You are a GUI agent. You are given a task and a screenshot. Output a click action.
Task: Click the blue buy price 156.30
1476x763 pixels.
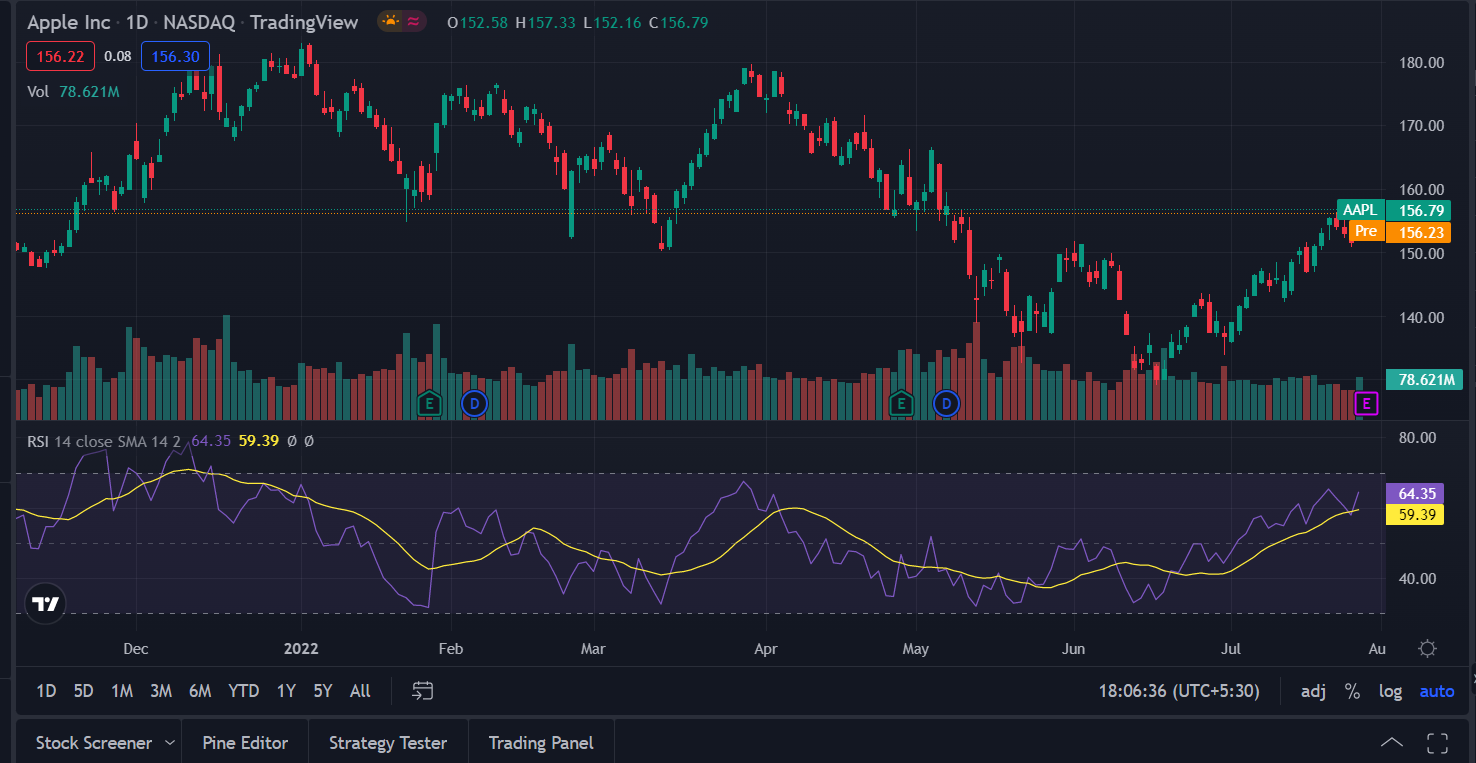[175, 56]
